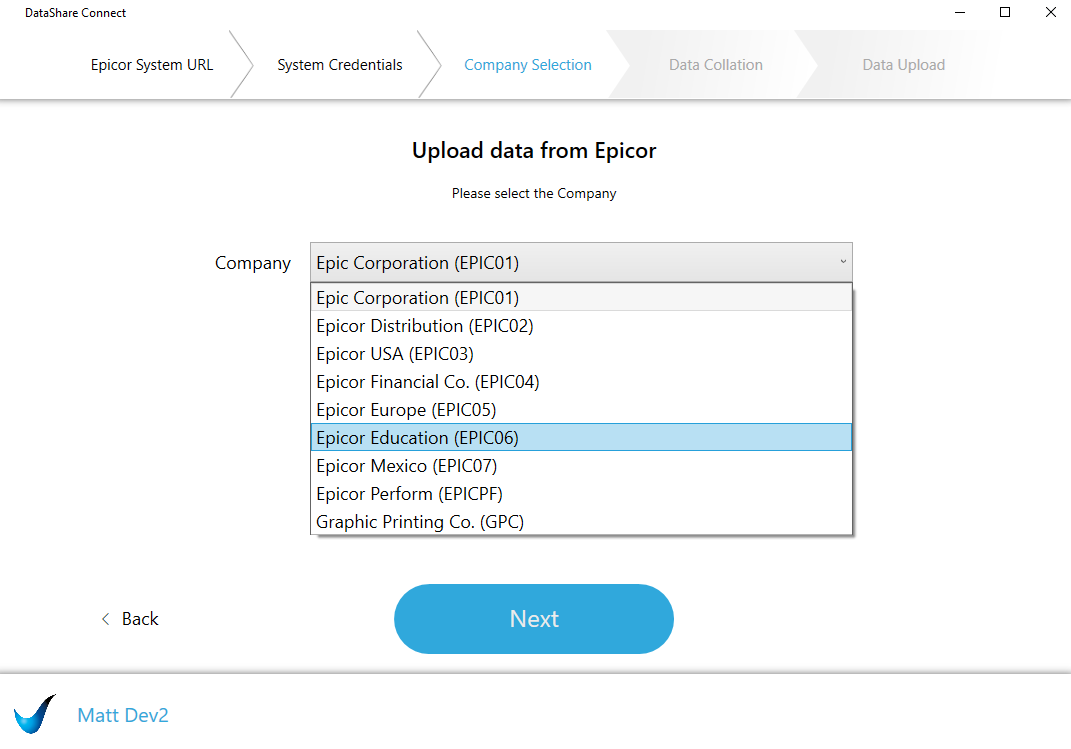Minimize the DataShare Connect window

click(x=960, y=12)
